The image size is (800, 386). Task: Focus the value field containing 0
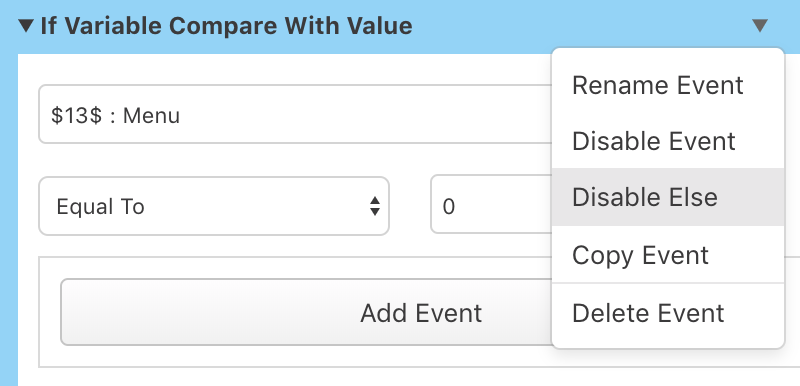(491, 204)
